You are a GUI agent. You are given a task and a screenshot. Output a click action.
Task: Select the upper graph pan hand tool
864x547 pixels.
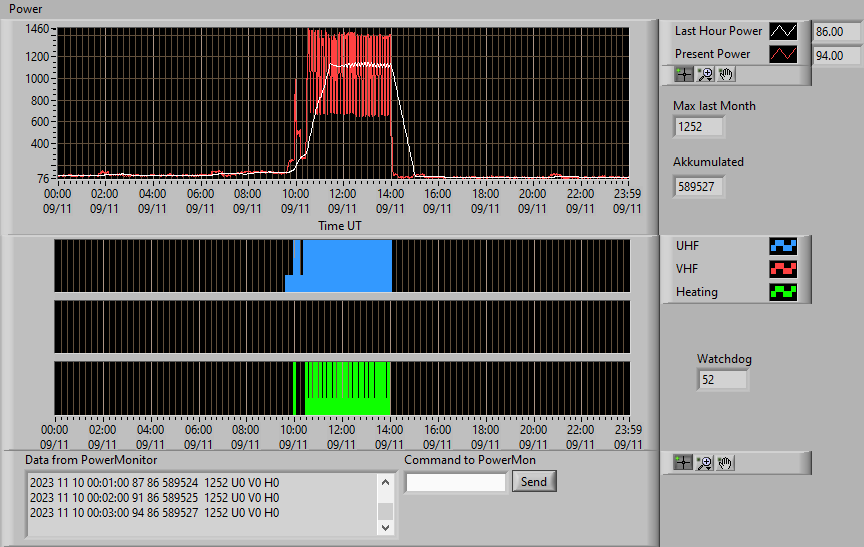tap(726, 74)
